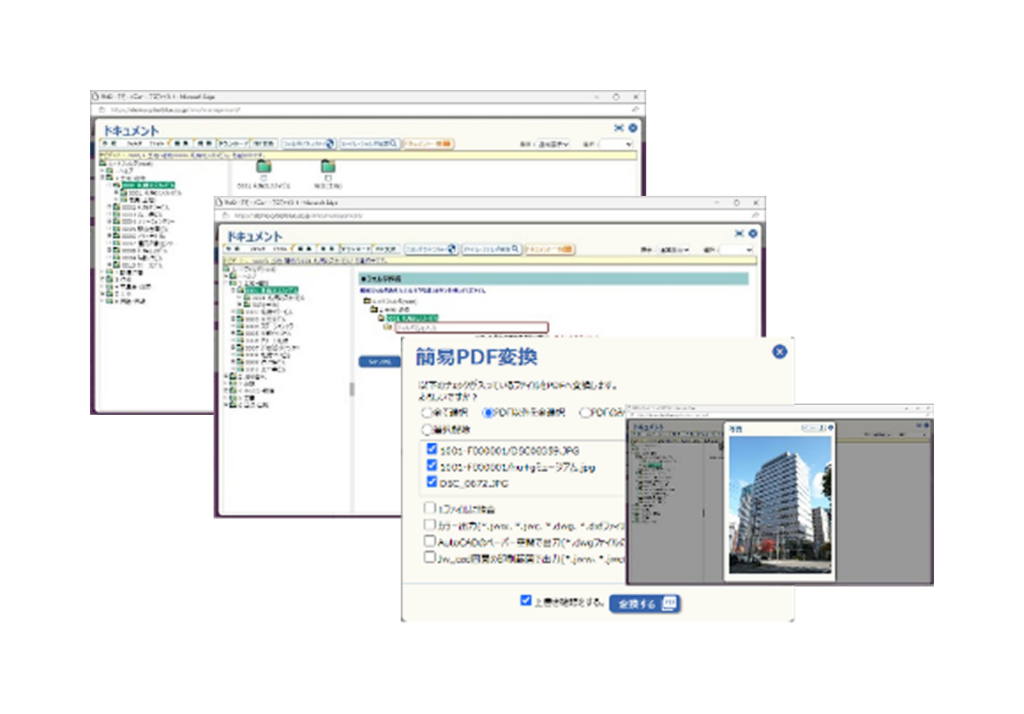Open the display-mode dropdown in back window toolbar
1024x714 pixels.
pyautogui.click(x=552, y=144)
